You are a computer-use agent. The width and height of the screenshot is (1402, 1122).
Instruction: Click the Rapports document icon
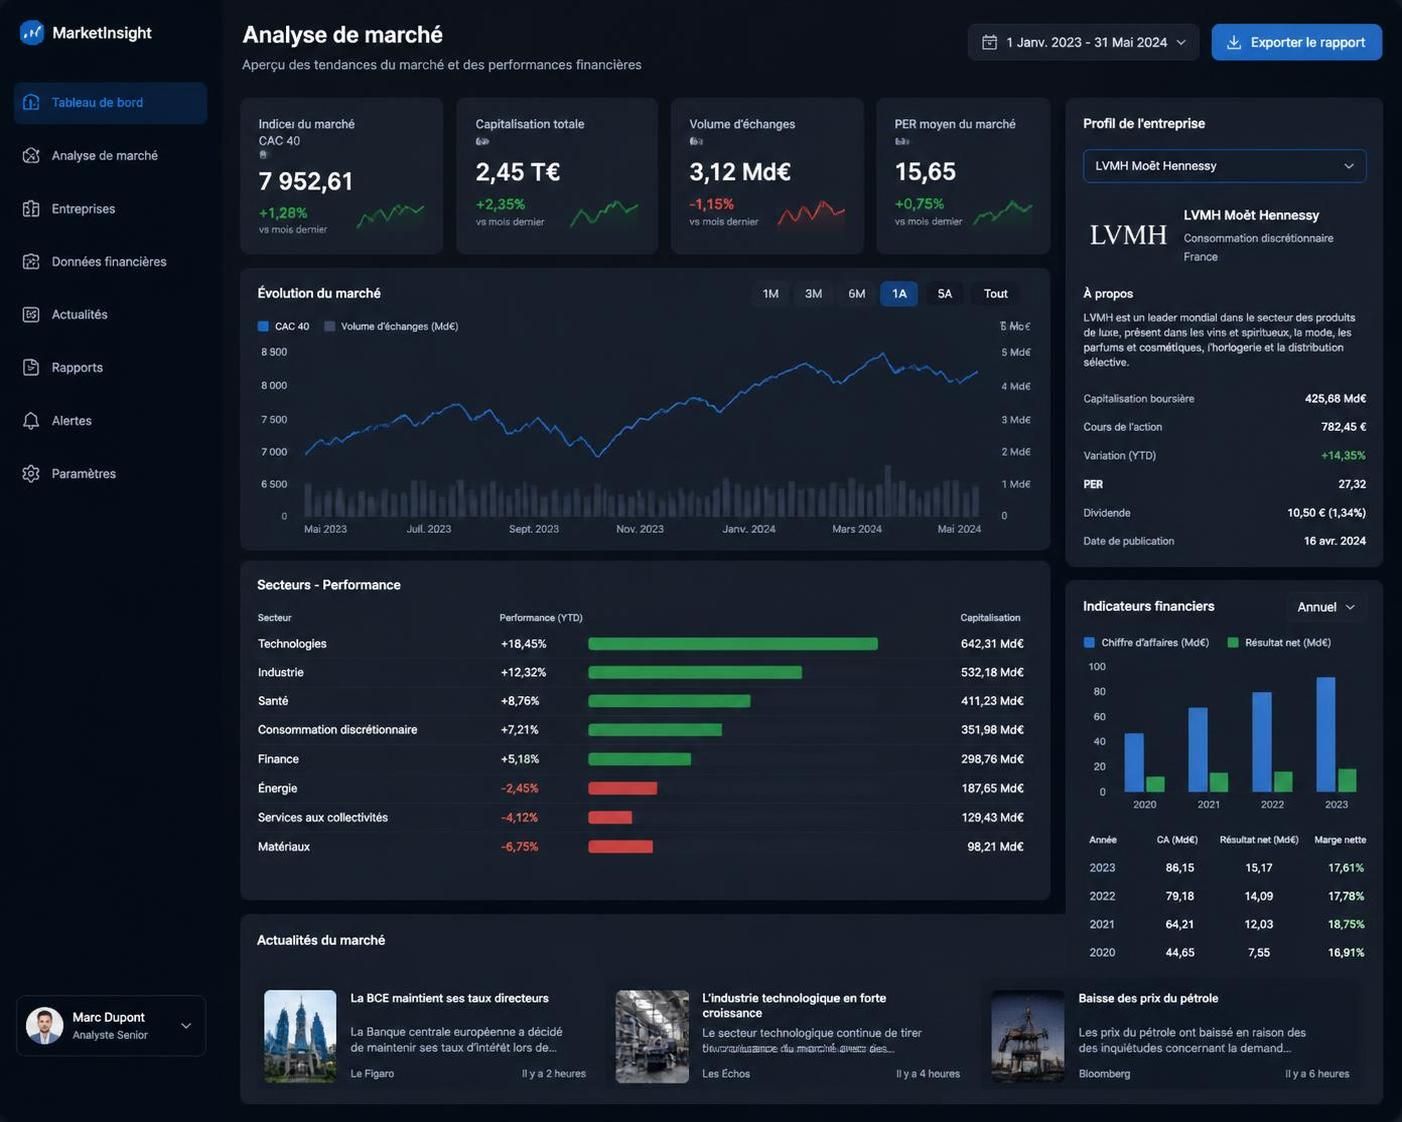[31, 367]
